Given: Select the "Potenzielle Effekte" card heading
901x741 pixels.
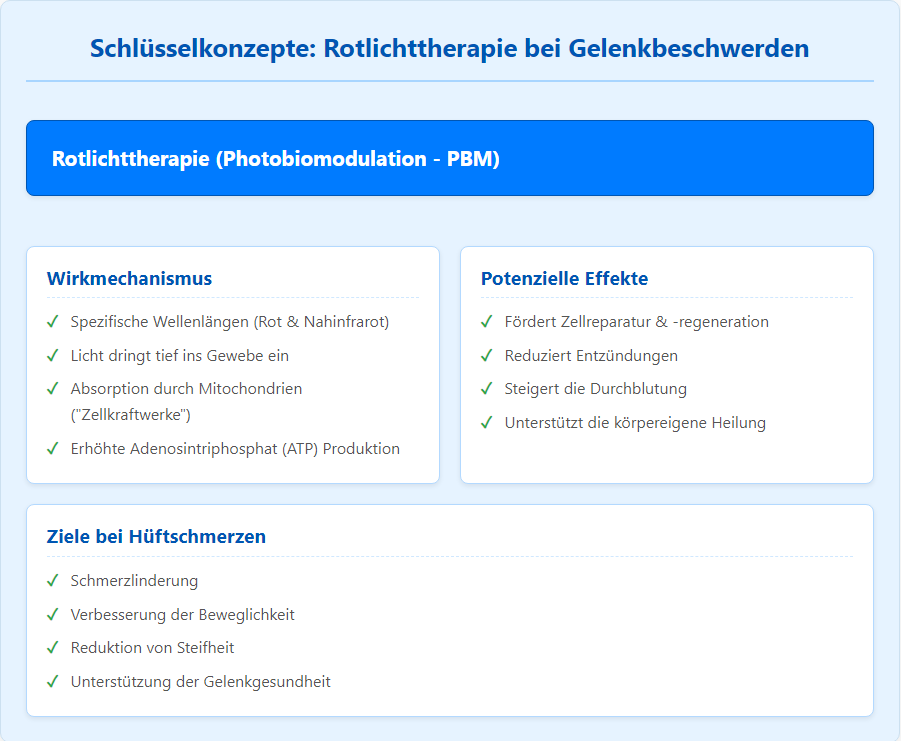Looking at the screenshot, I should coord(564,278).
